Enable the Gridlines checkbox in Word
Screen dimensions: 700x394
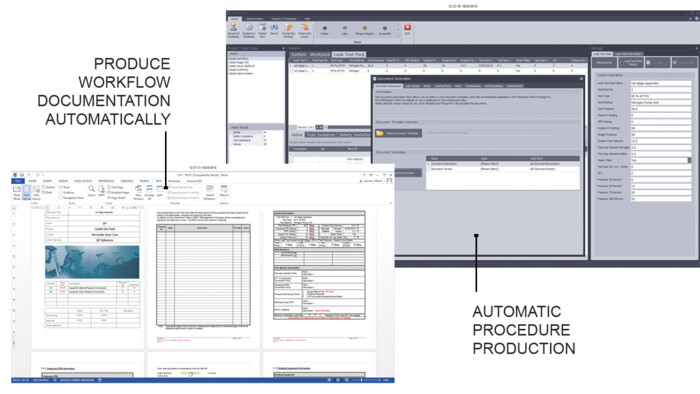click(x=61, y=192)
